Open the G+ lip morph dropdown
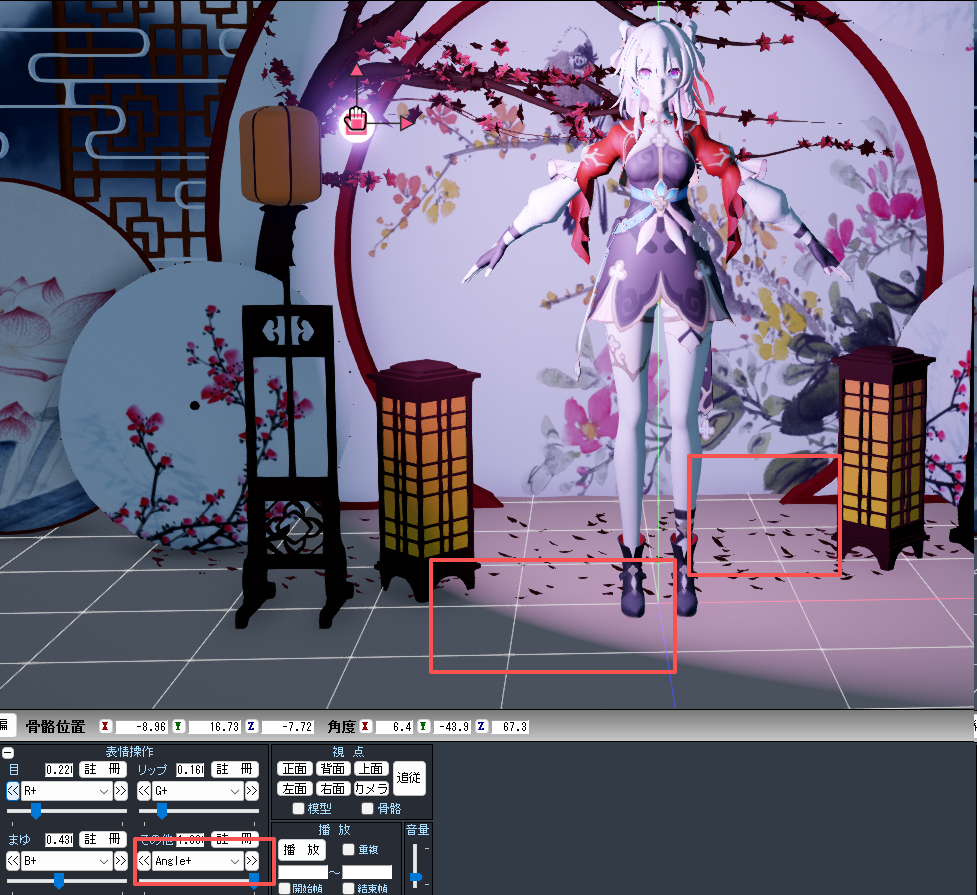 pos(198,791)
